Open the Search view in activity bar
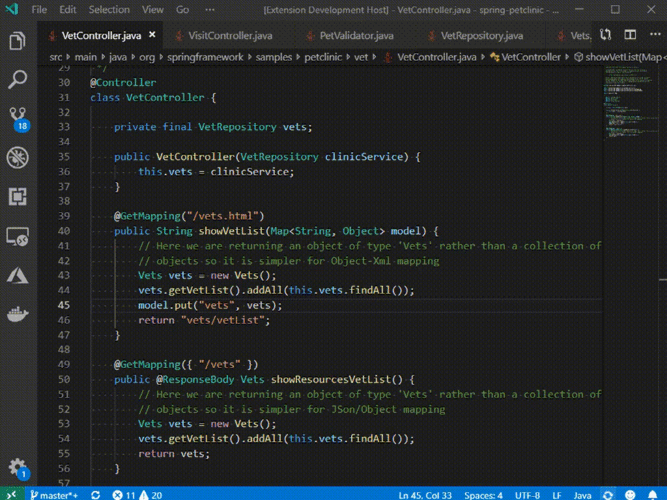 pyautogui.click(x=17, y=80)
